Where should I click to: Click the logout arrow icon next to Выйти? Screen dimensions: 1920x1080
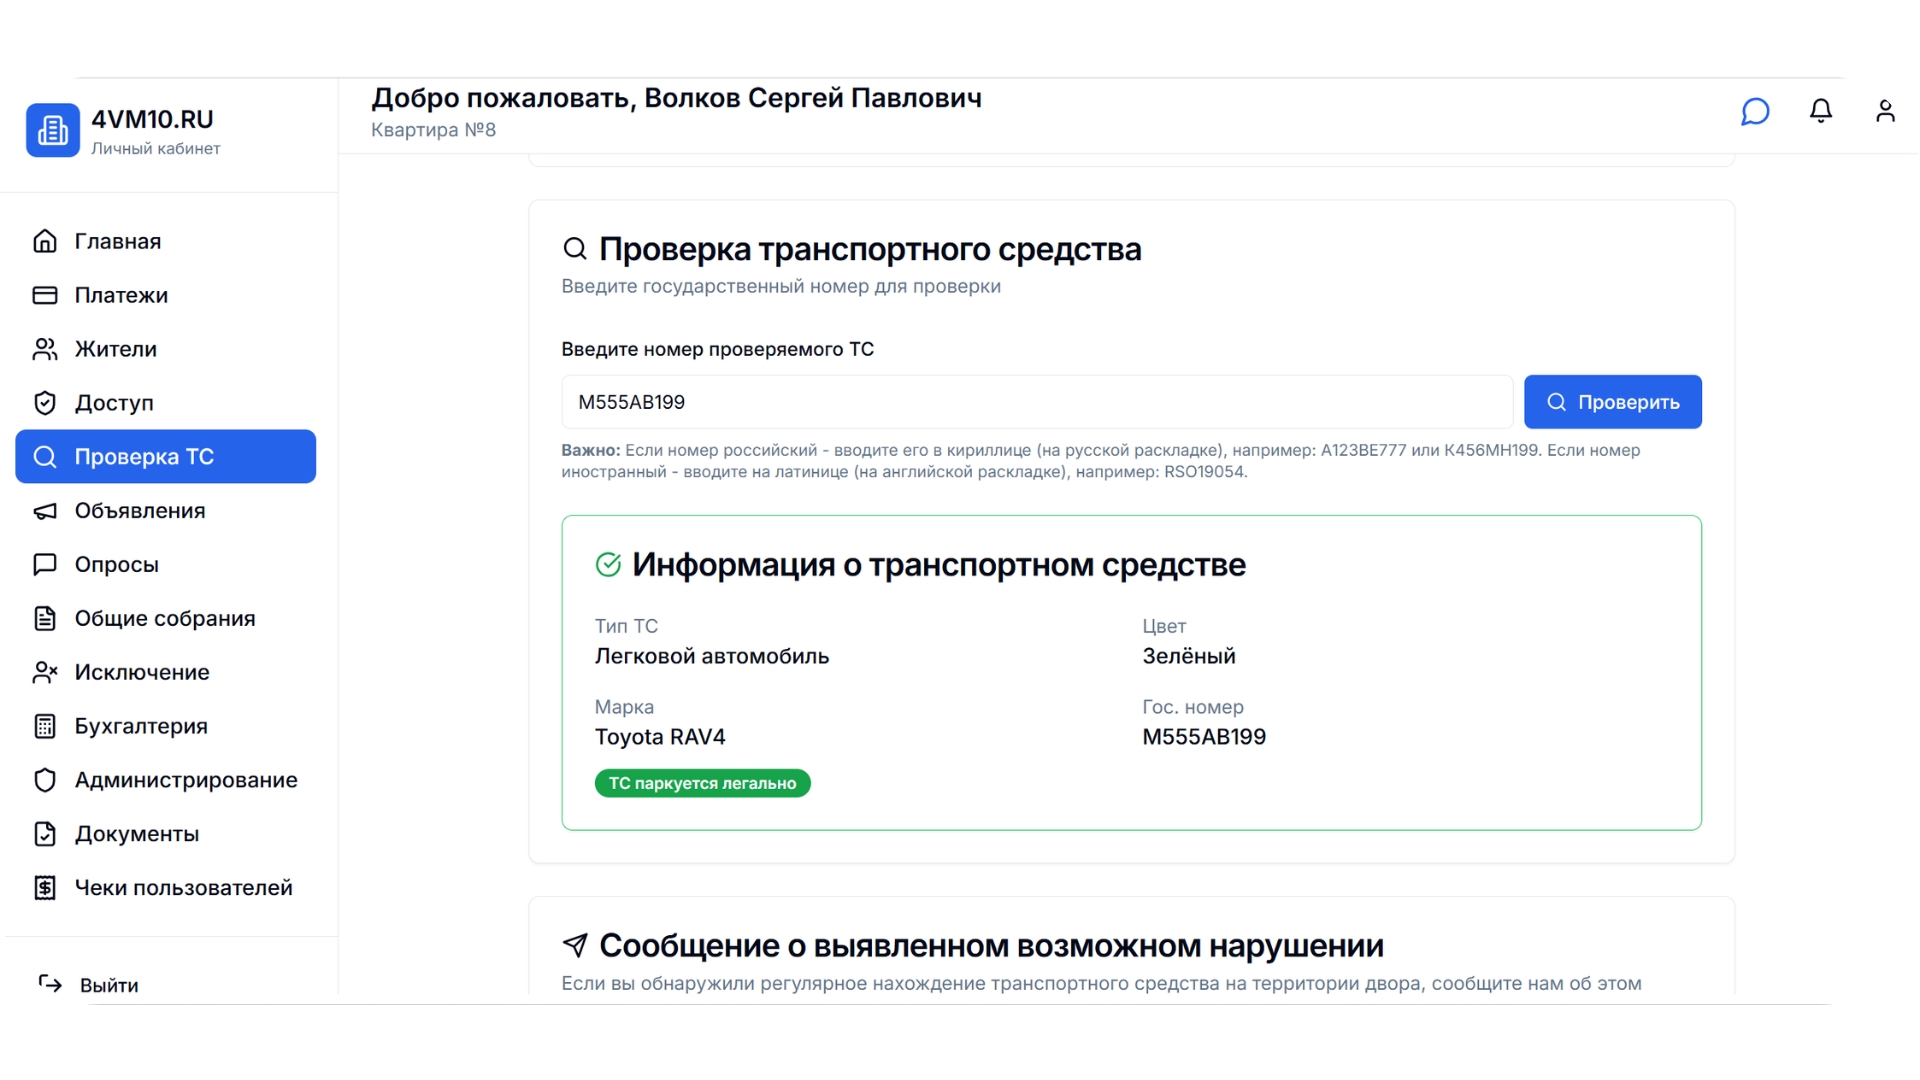coord(49,984)
